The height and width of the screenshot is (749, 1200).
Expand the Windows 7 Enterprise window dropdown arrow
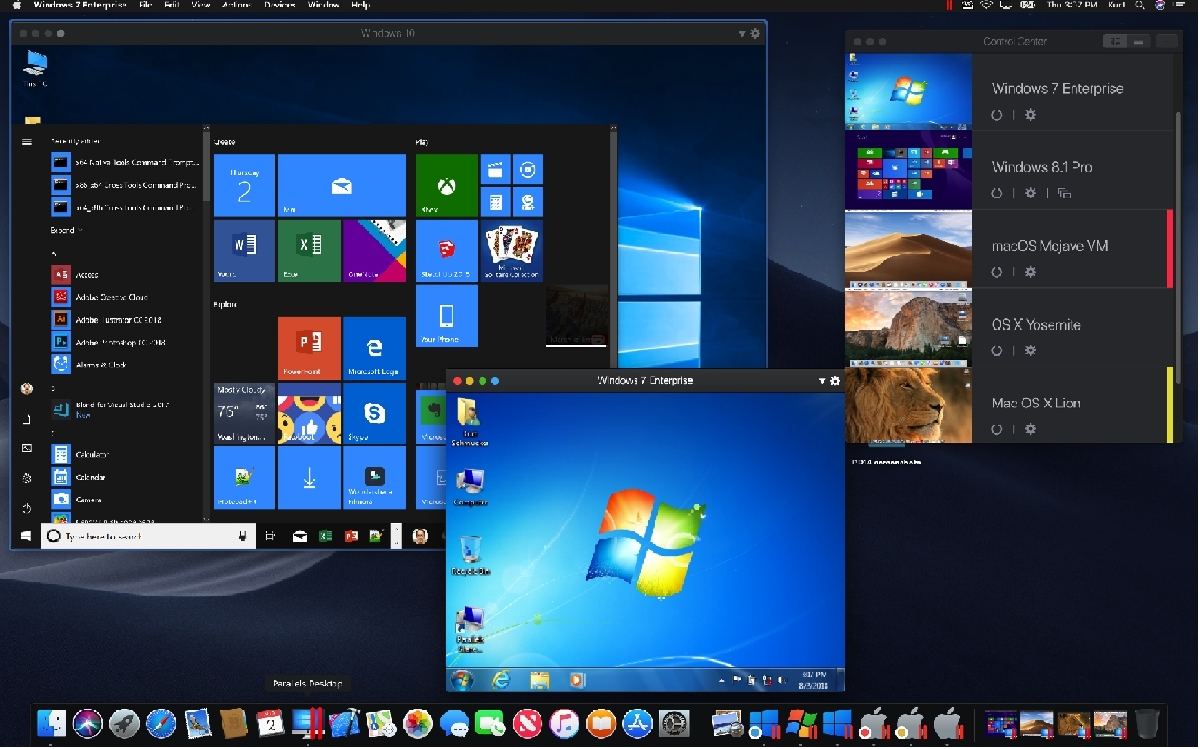point(822,381)
